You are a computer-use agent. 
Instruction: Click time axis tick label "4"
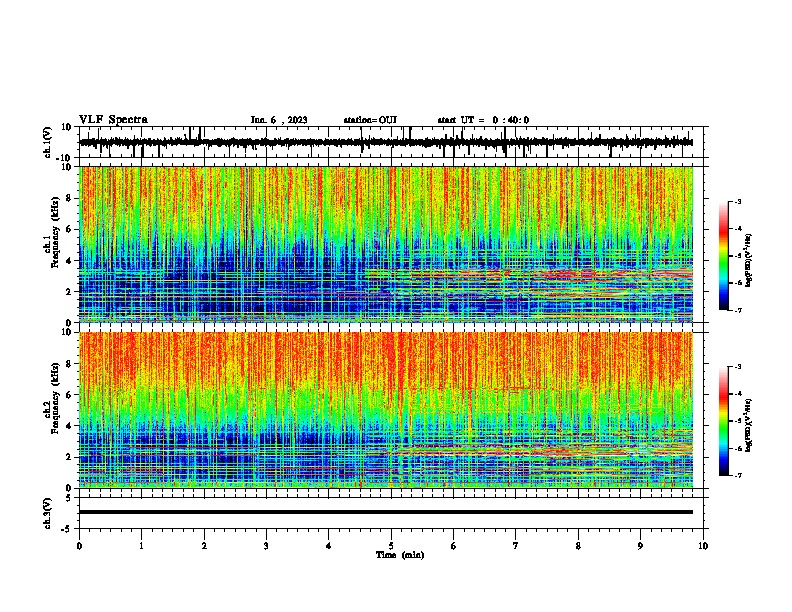click(x=329, y=546)
